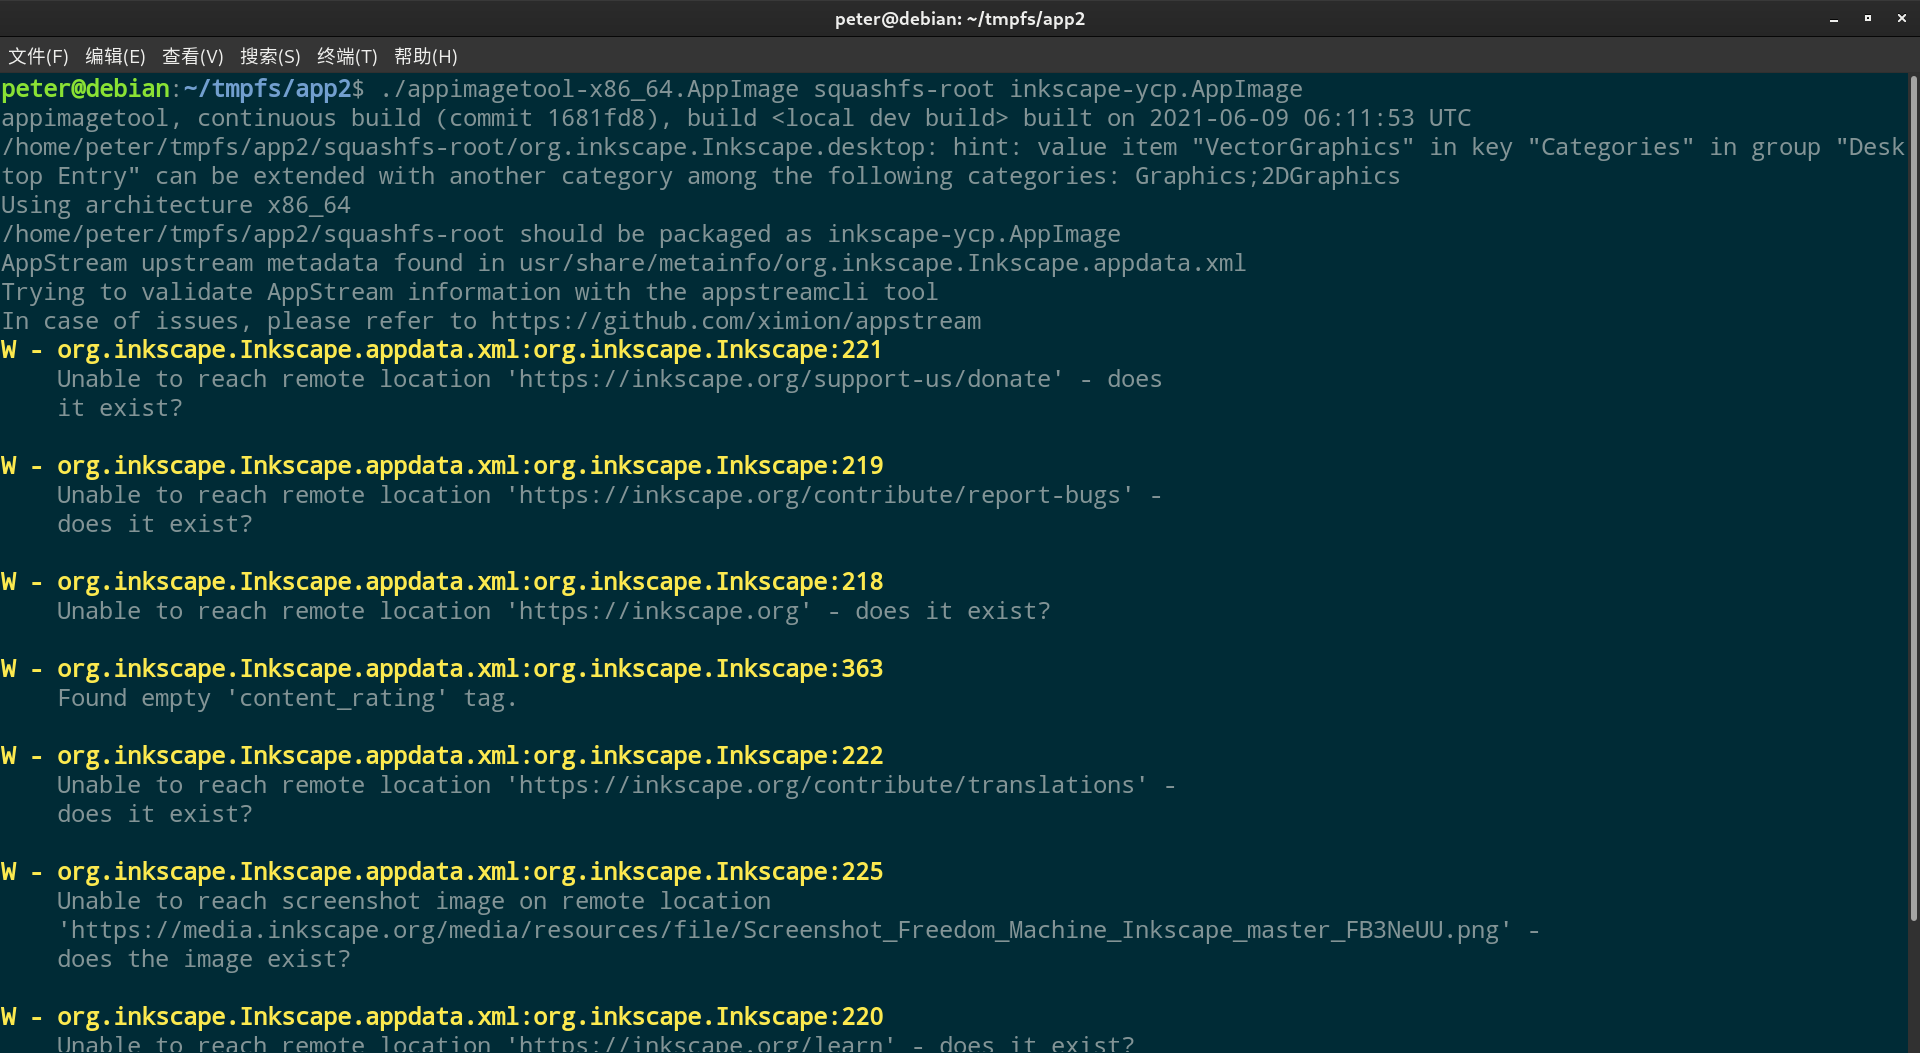This screenshot has width=1920, height=1053.
Task: Click the warning line ending in Inkscape:218
Action: 442,582
